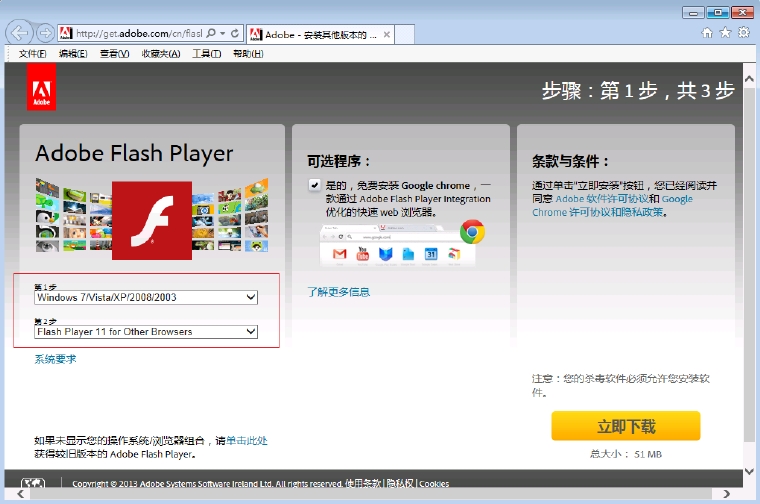Open the 收藏夹(A) menu
Image resolution: width=760 pixels, height=504 pixels.
[x=161, y=54]
